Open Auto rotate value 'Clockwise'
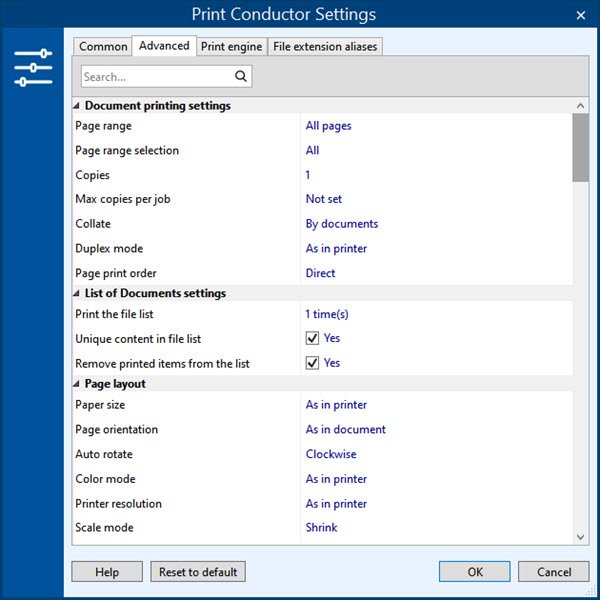The image size is (600, 600). 331,454
